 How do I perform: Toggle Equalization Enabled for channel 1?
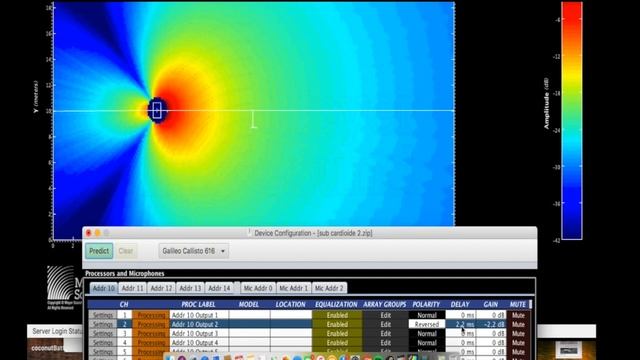[337, 315]
